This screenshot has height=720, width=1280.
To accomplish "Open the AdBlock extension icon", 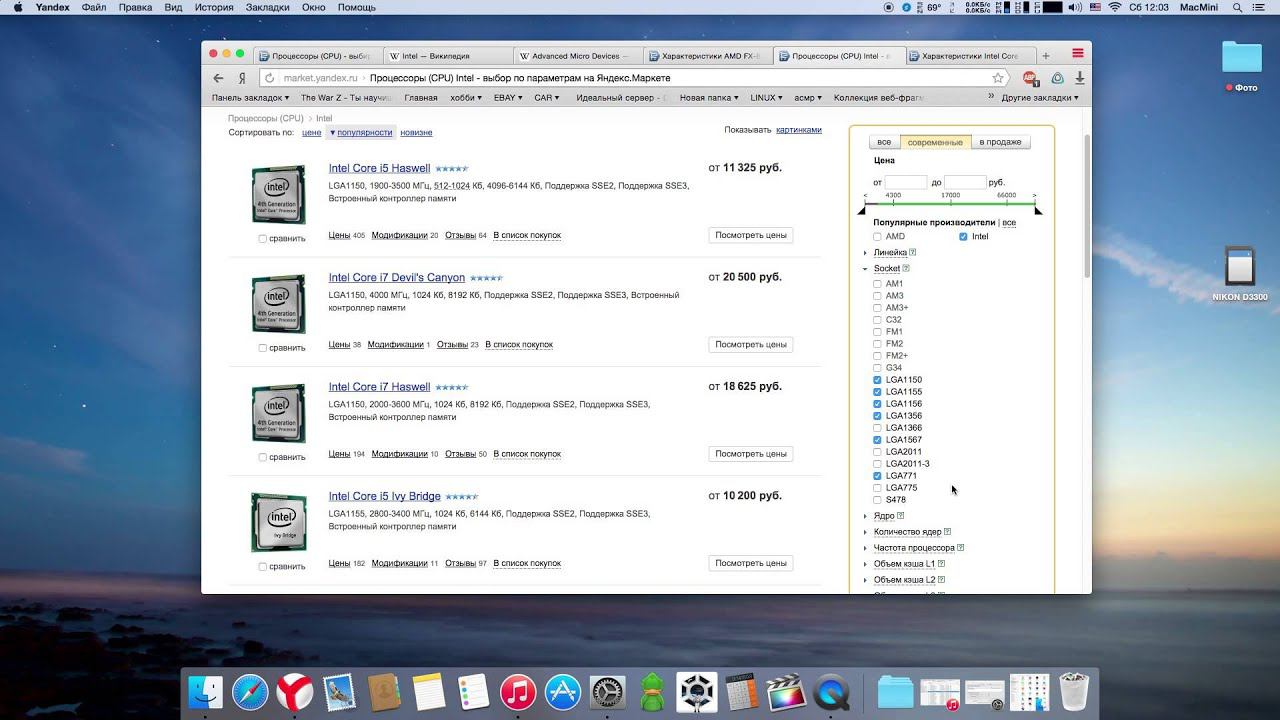I will [1030, 78].
